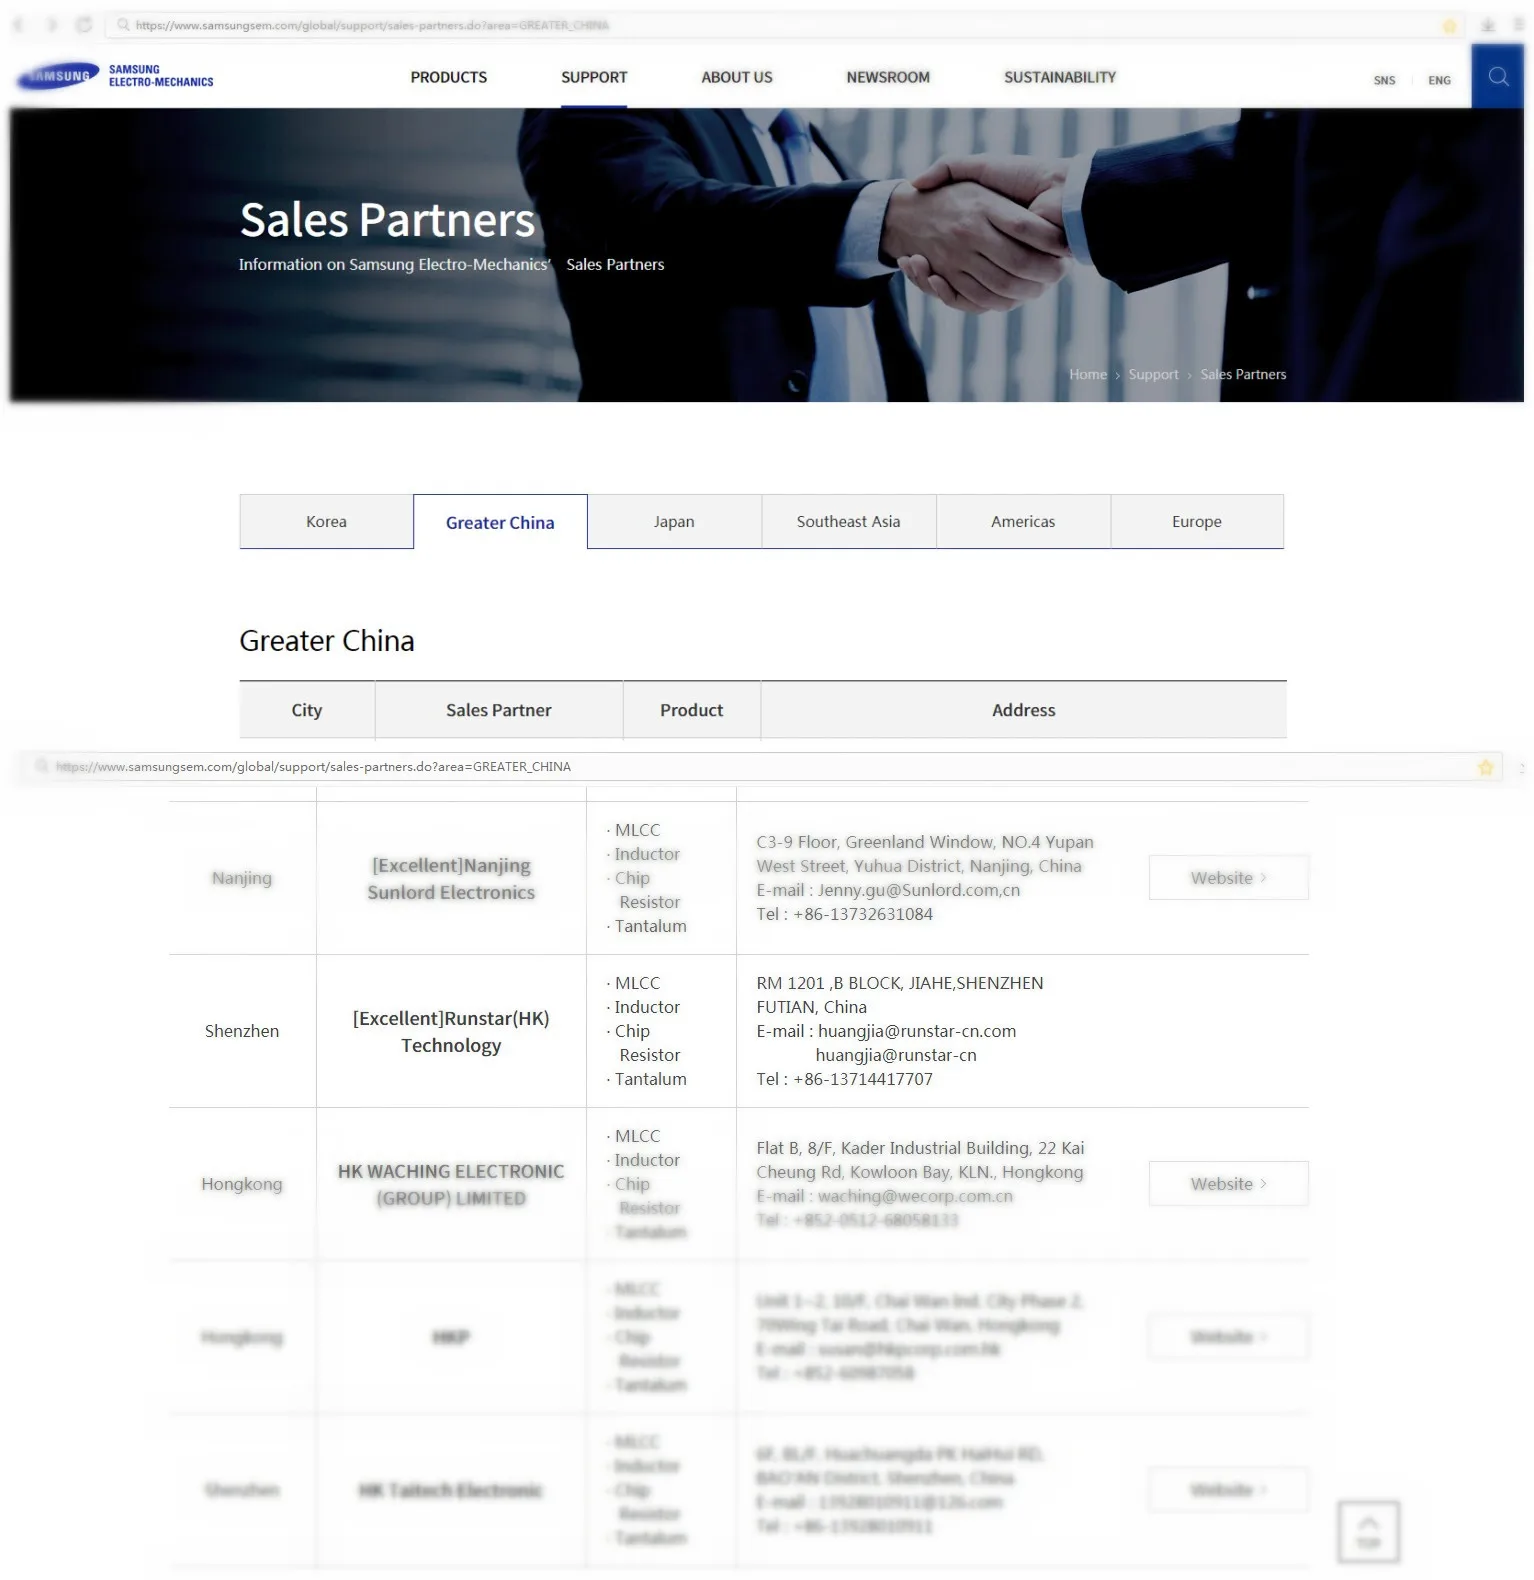Click the bookmark star in top address bar
Screen dimensions: 1534x1580
click(x=1449, y=26)
